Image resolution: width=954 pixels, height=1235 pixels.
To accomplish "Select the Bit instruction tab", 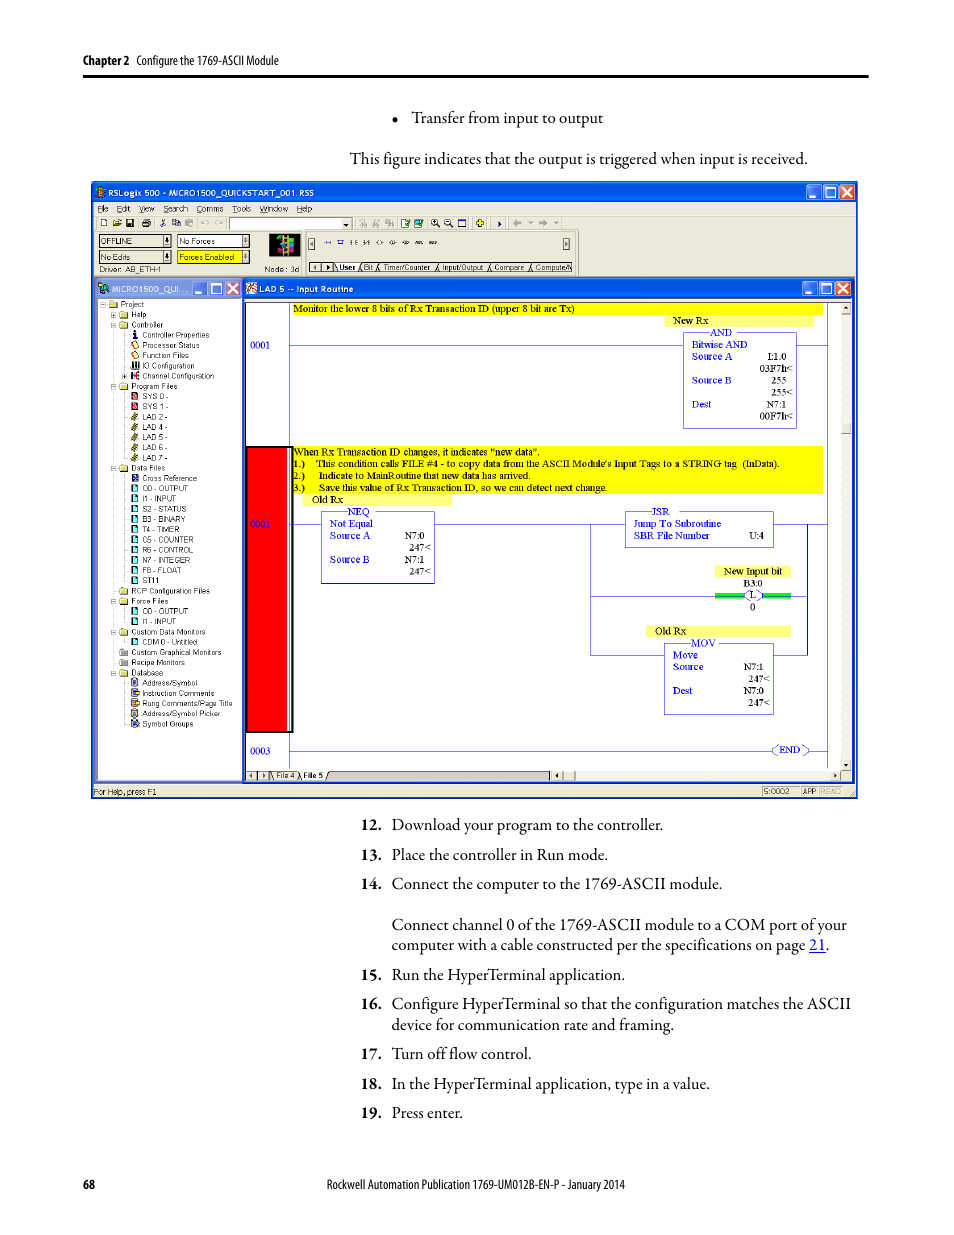I will 368,268.
